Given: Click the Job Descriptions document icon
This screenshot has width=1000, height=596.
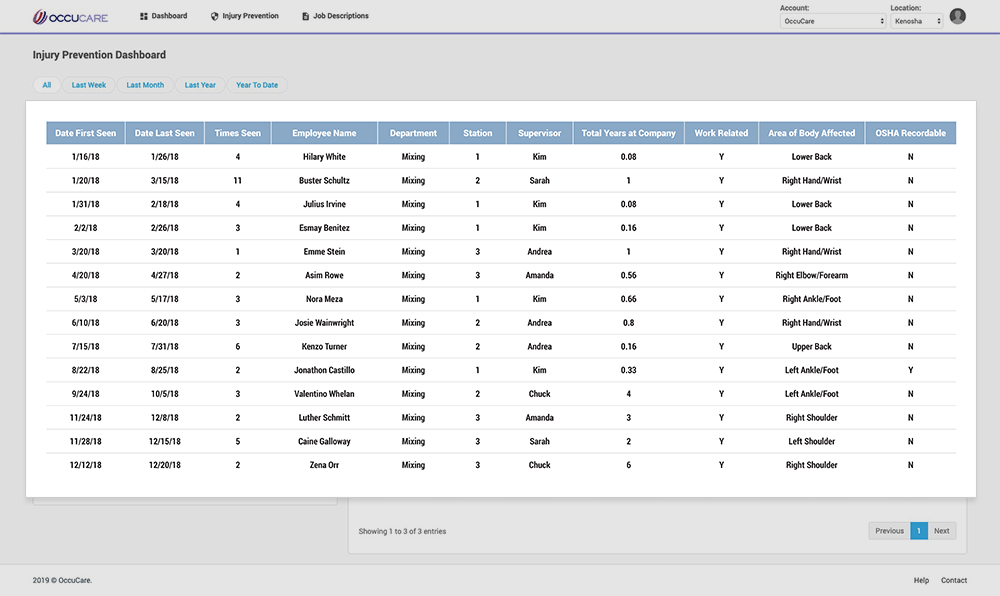Looking at the screenshot, I should click(x=305, y=16).
